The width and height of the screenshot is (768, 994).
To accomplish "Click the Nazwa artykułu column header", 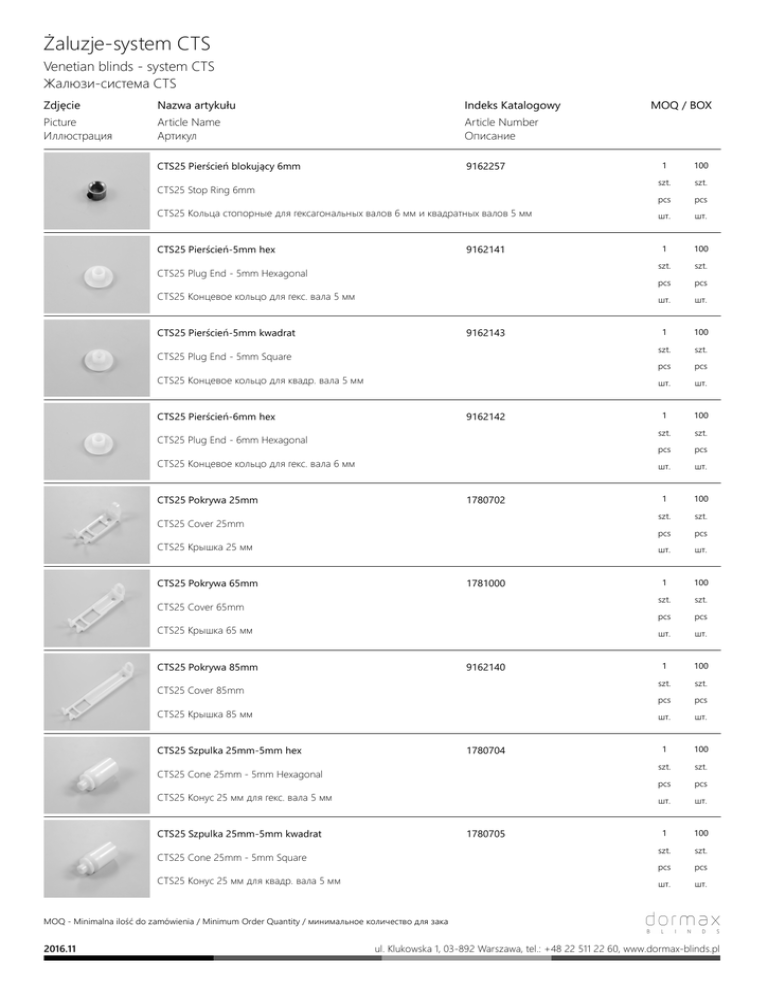I will (x=205, y=104).
